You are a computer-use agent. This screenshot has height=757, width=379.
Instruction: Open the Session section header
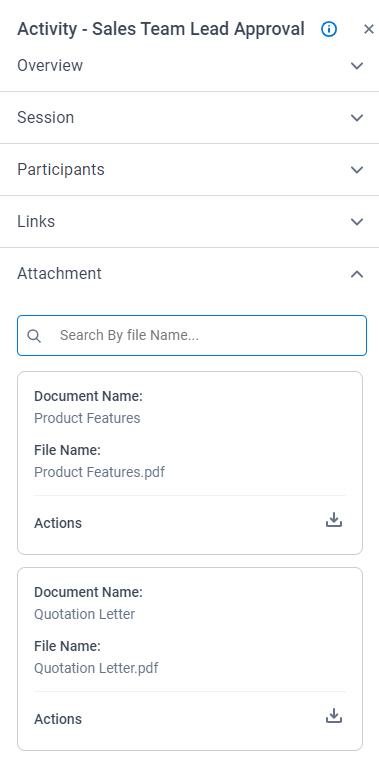coord(189,118)
